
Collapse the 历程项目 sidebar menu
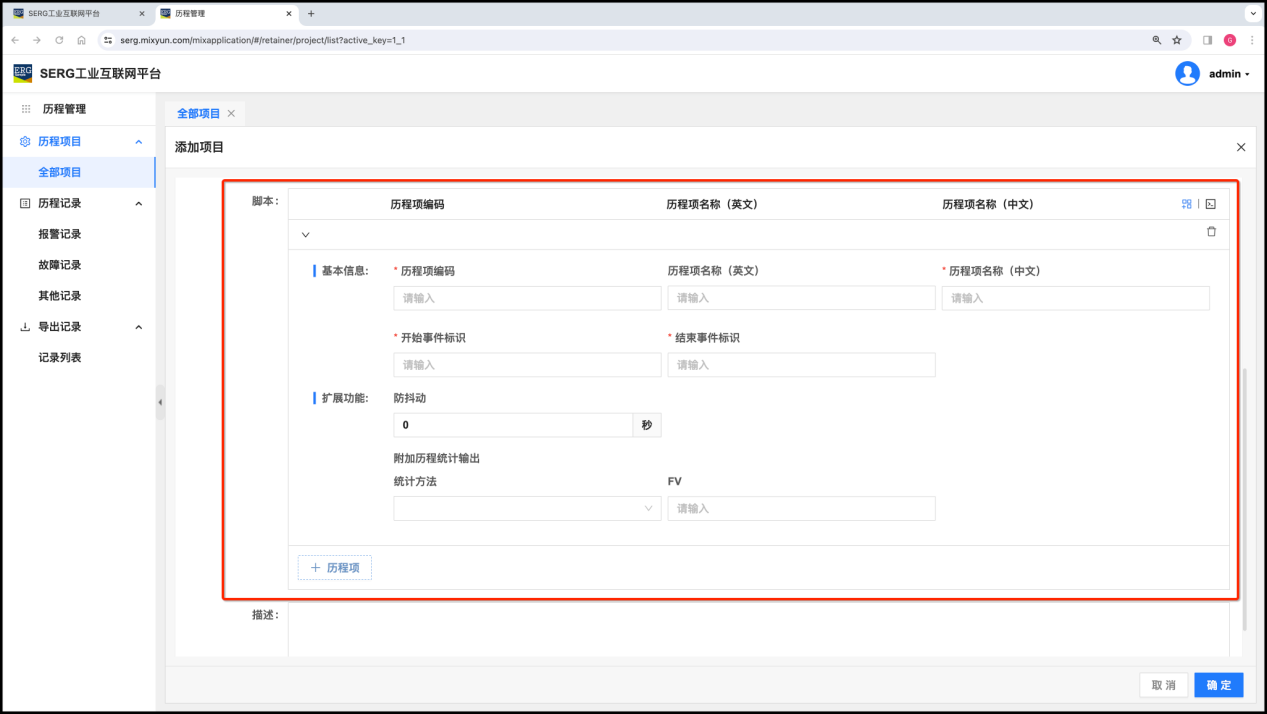[x=138, y=142]
